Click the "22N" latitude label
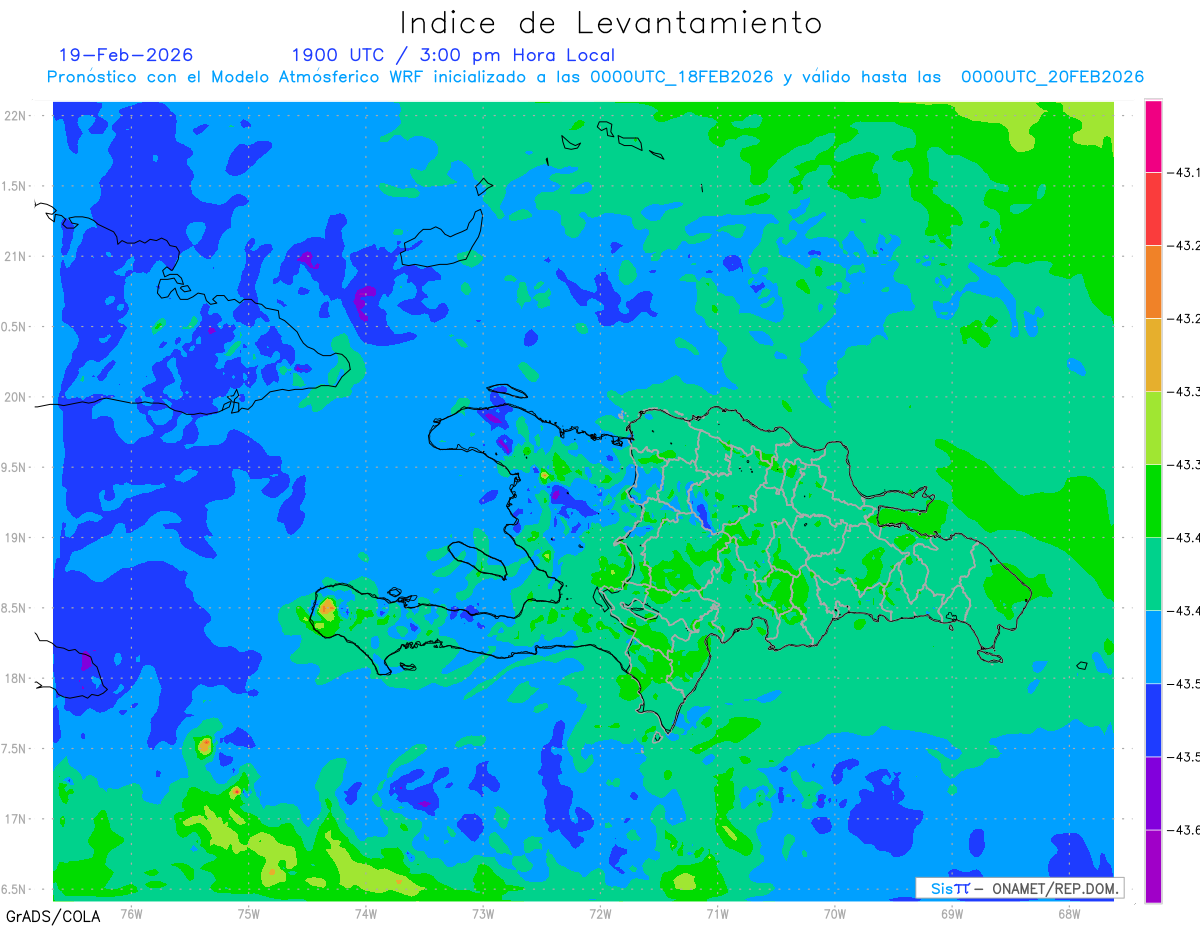This screenshot has width=1200, height=927. point(16,116)
